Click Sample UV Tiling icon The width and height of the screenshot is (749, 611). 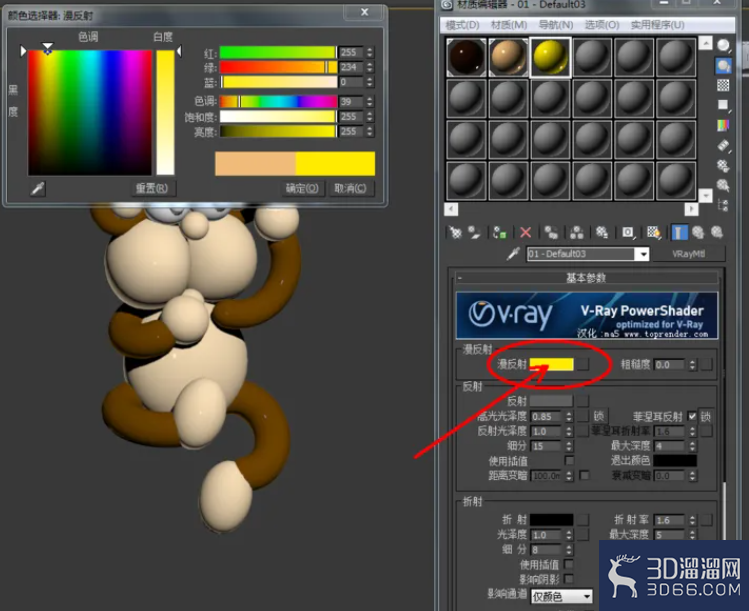[723, 105]
